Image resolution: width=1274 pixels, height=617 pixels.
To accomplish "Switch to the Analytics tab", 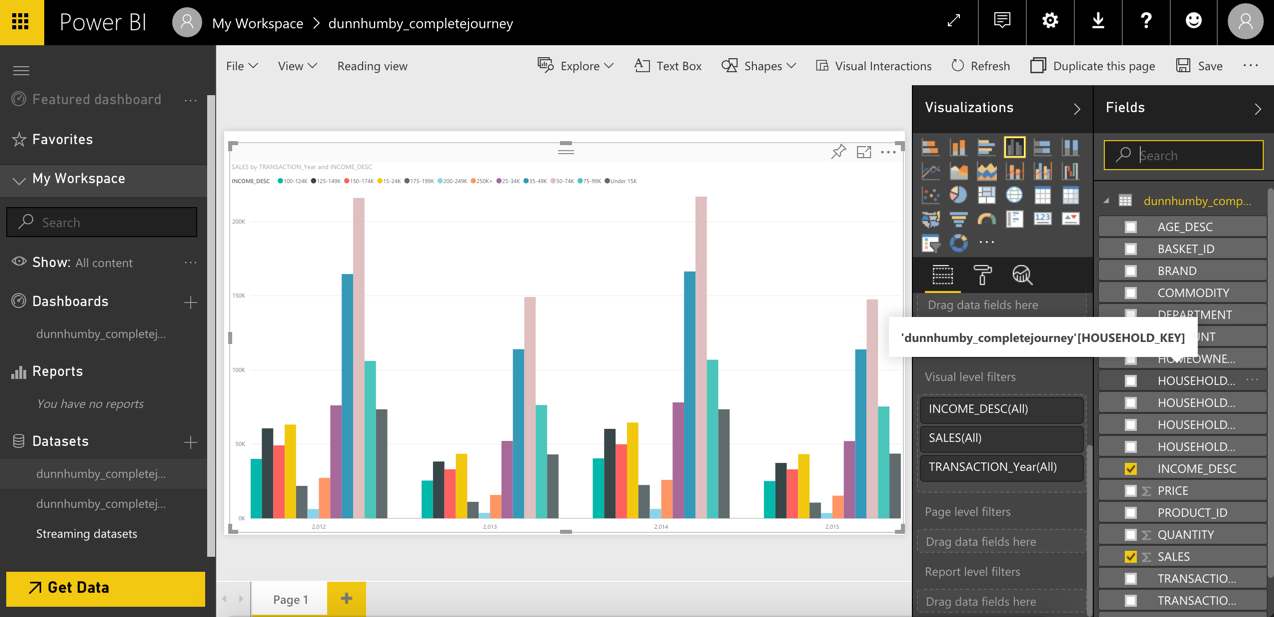I will click(1022, 275).
